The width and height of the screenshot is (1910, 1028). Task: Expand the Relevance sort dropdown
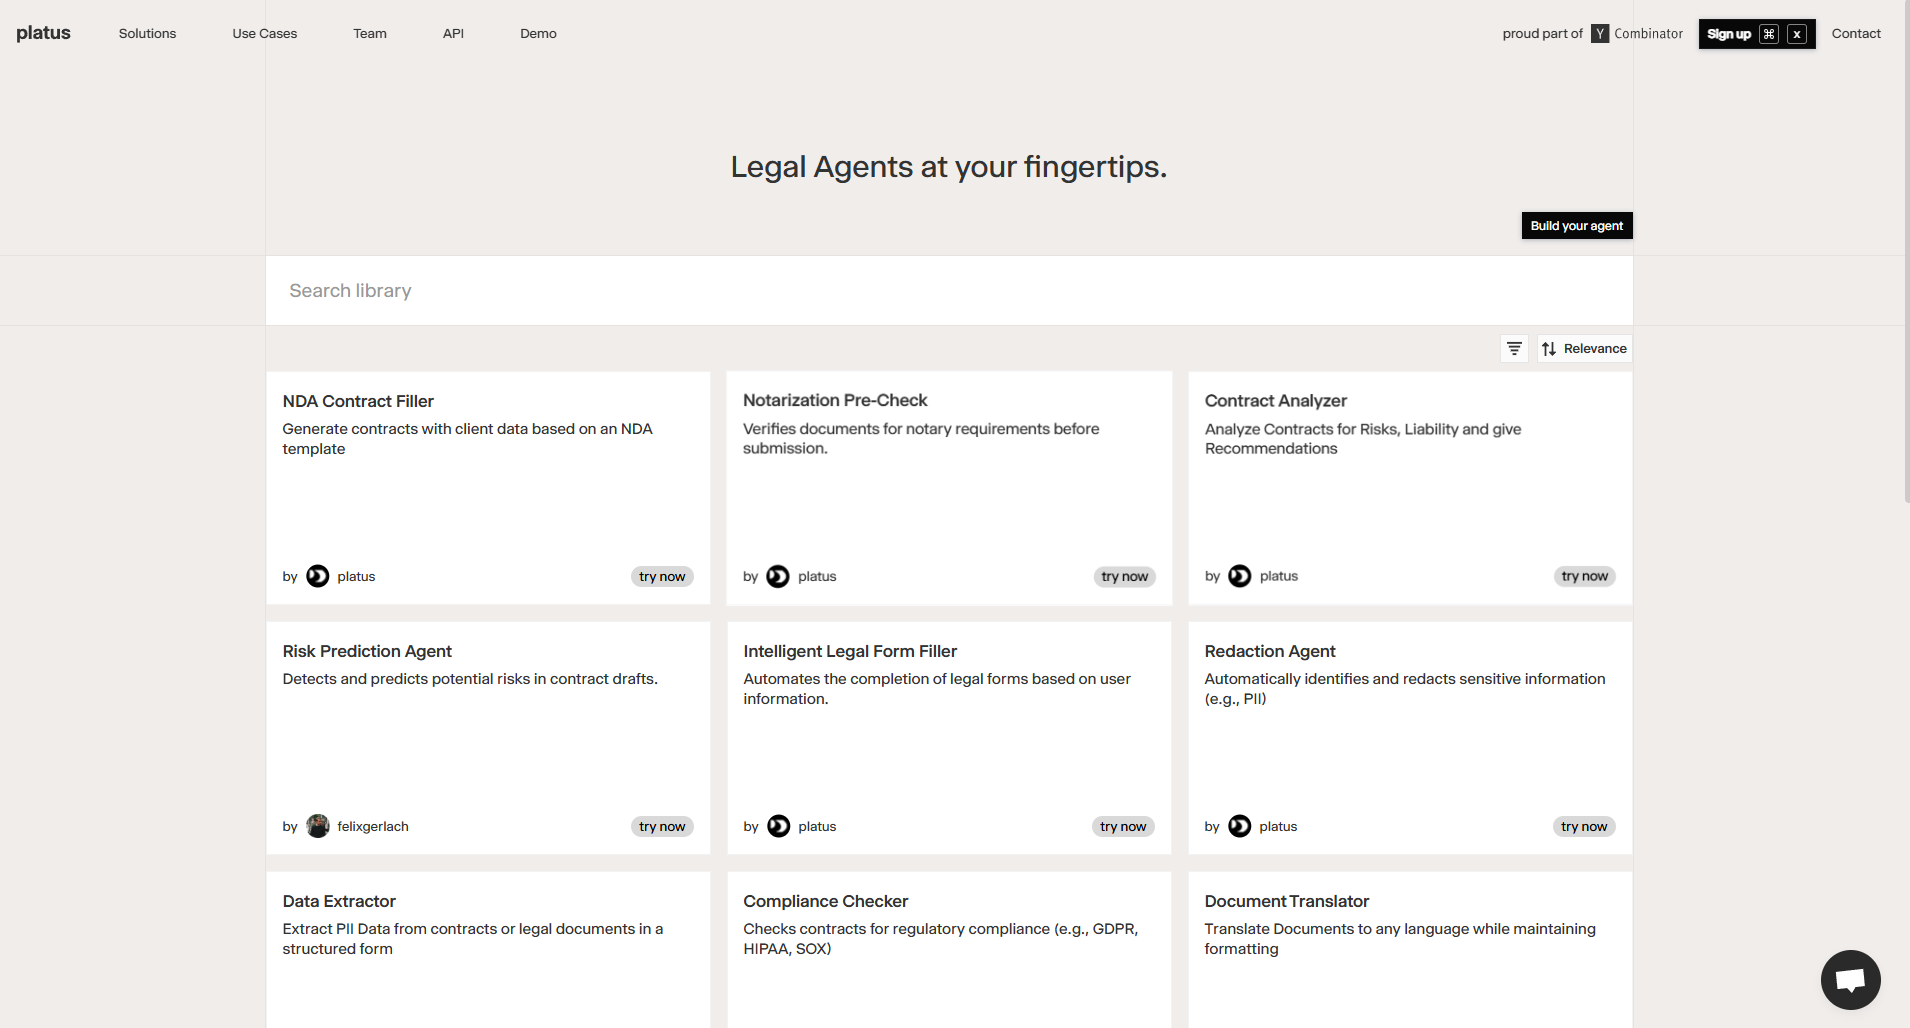[1585, 348]
